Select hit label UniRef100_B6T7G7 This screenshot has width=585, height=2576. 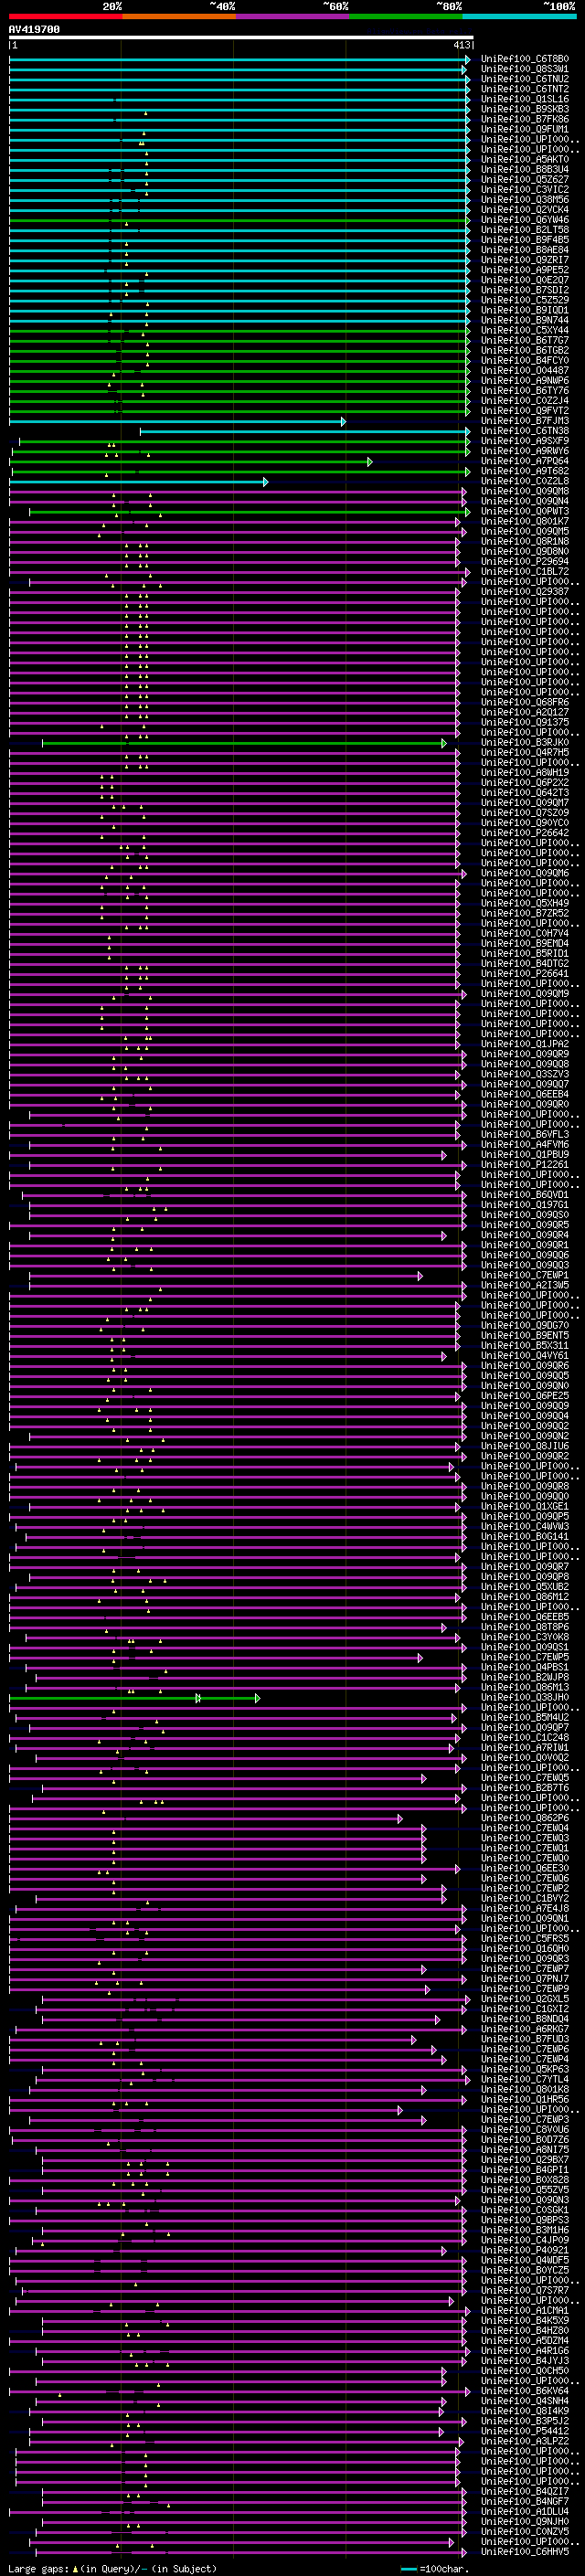click(x=525, y=340)
